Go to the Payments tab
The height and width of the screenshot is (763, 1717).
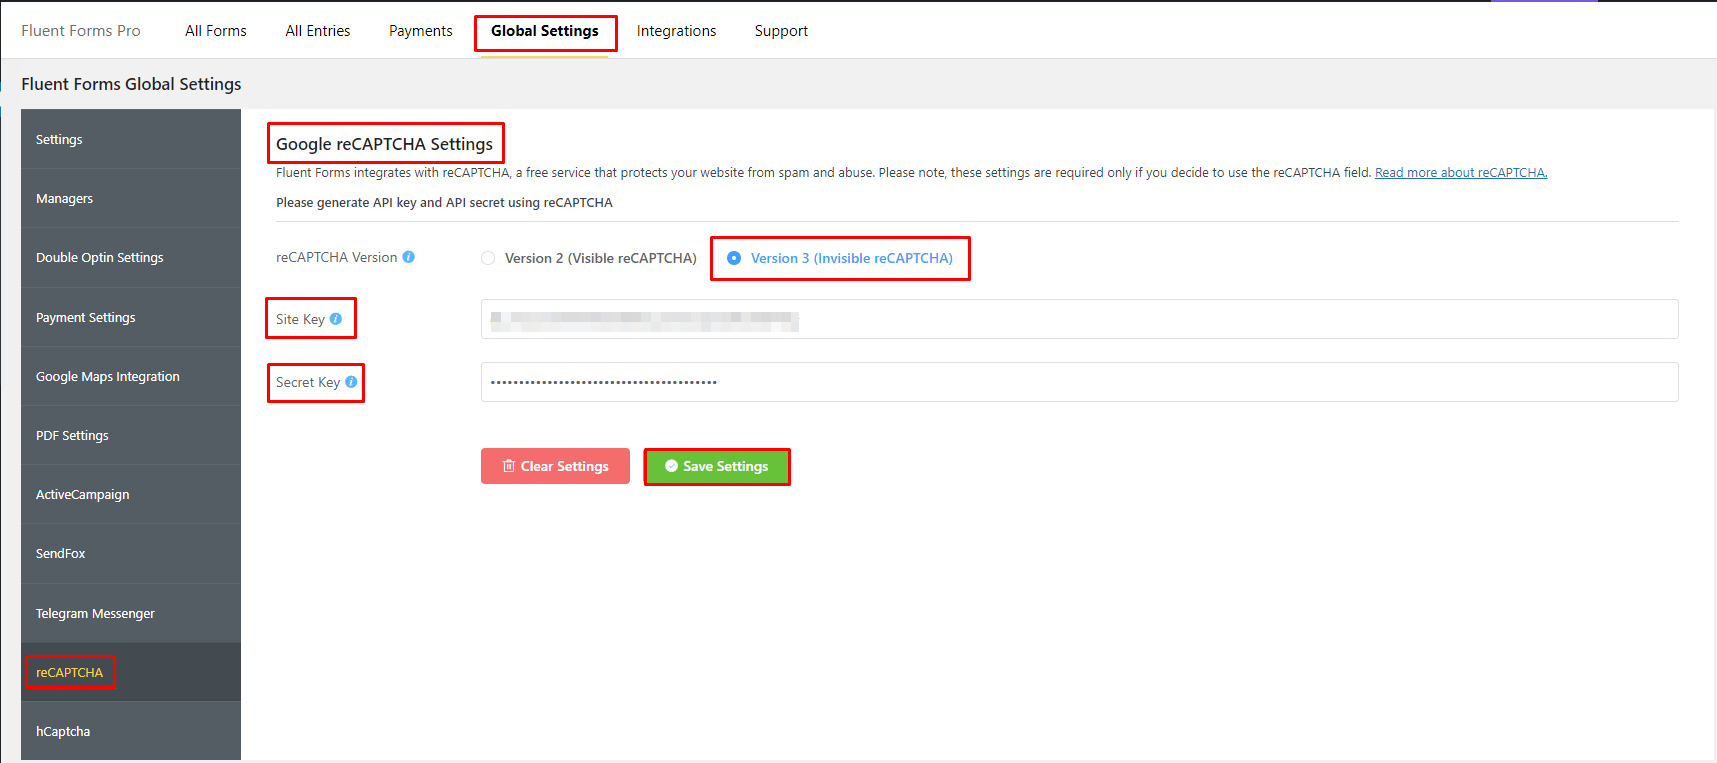(x=420, y=31)
